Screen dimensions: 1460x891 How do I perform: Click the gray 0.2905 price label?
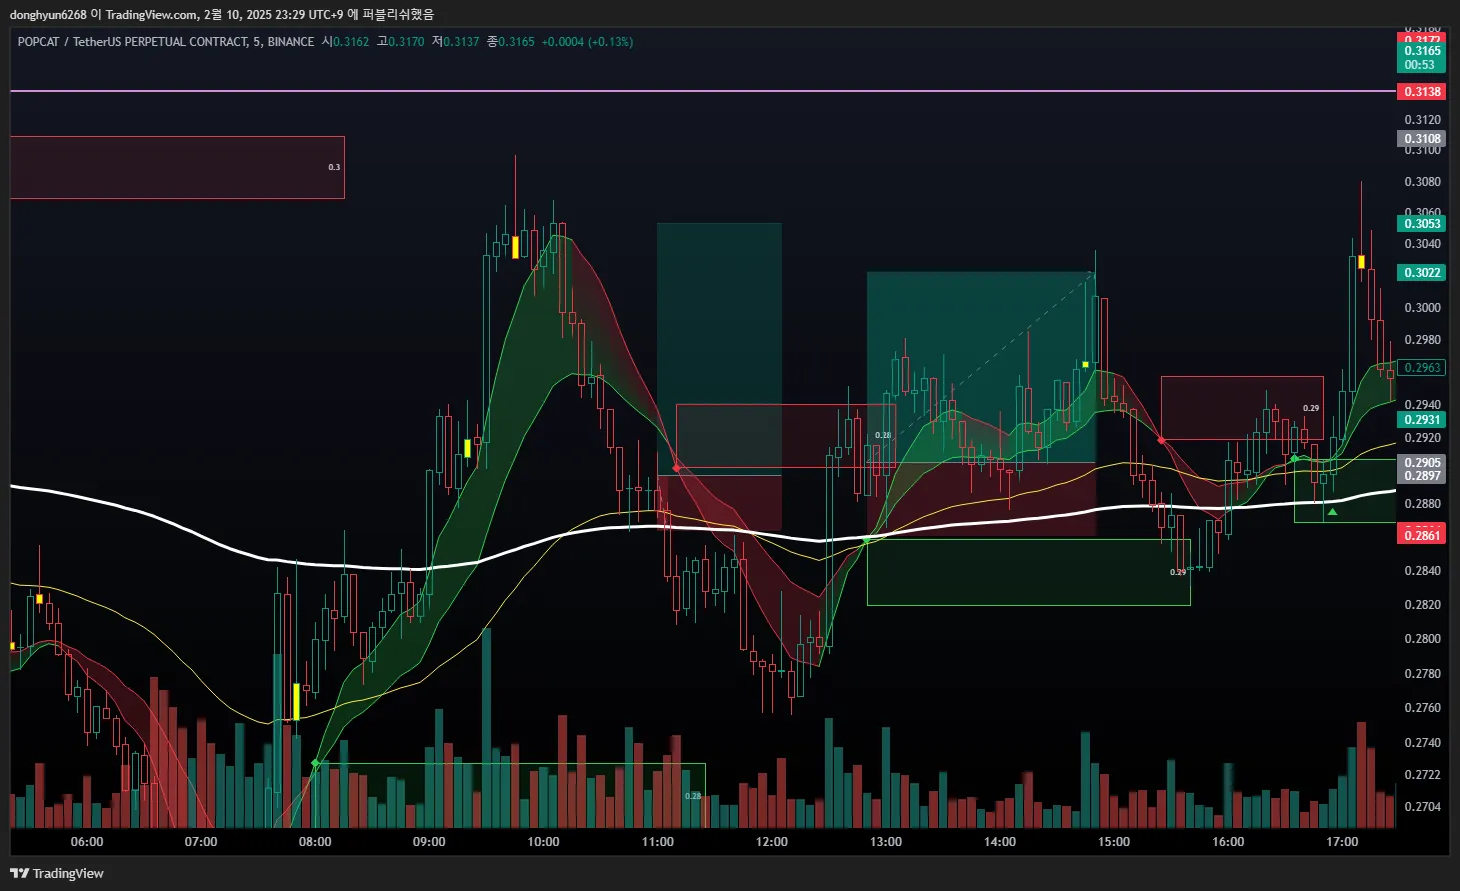click(1421, 463)
